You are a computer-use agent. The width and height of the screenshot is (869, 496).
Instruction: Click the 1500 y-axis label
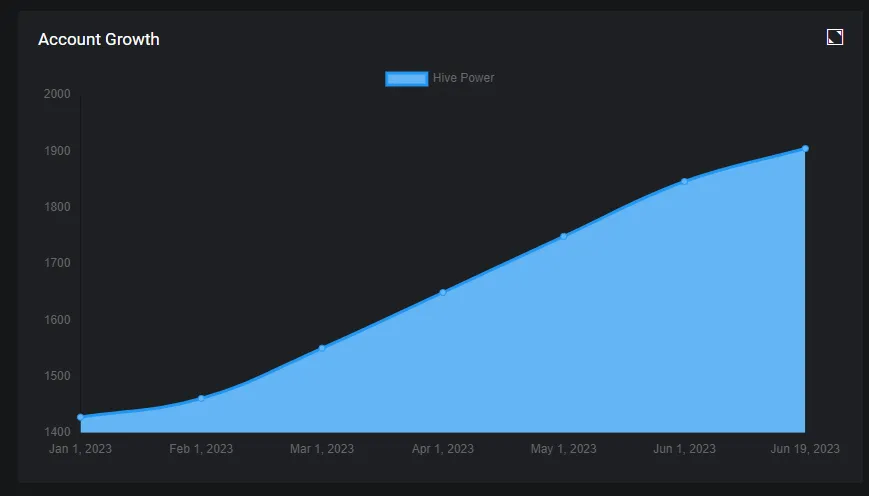pyautogui.click(x=58, y=376)
